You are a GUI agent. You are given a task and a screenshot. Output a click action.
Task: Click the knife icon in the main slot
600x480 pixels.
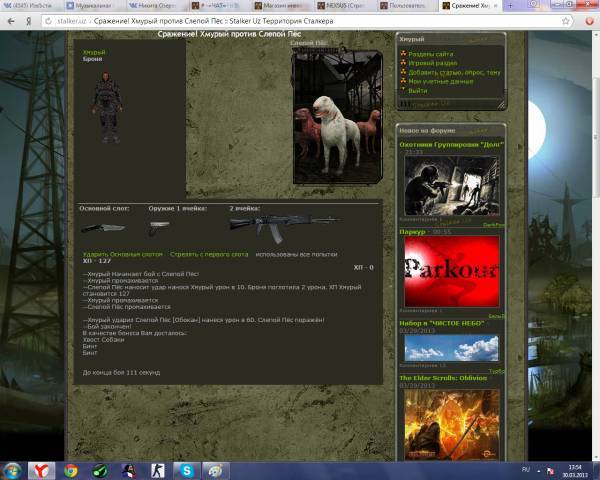(x=103, y=227)
